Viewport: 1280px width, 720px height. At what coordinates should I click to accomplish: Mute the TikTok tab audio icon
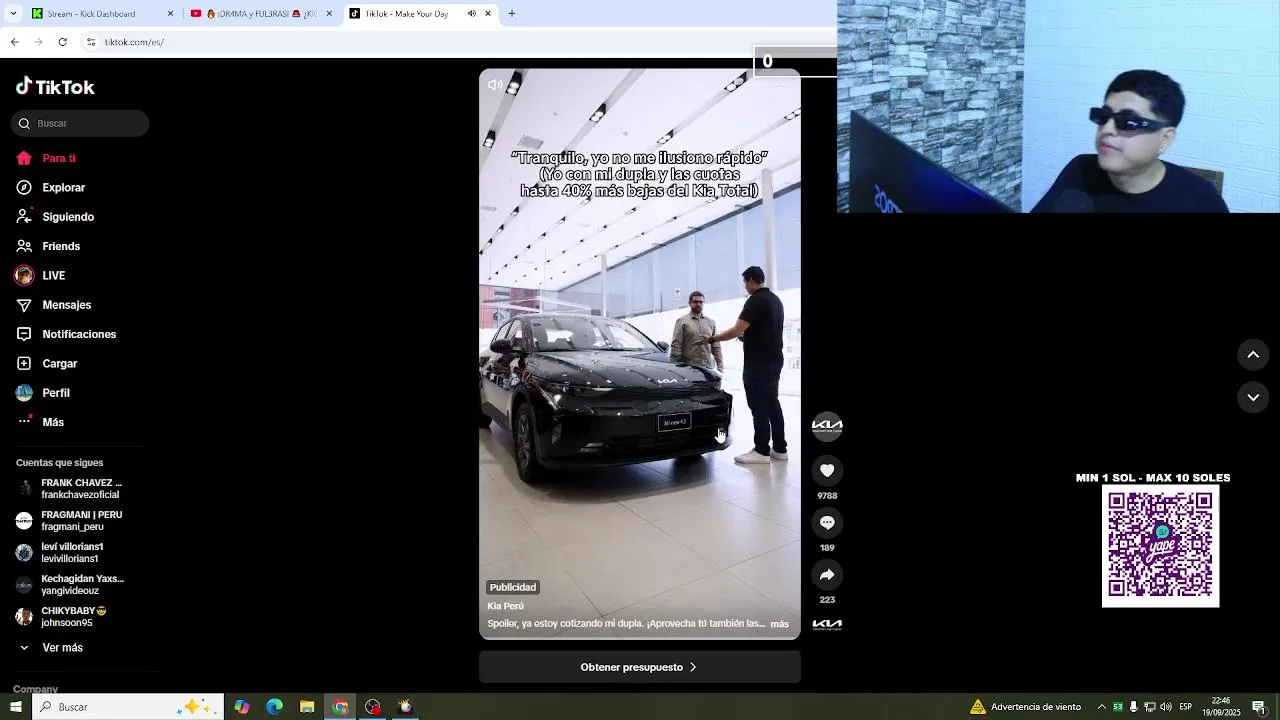[x=472, y=14]
